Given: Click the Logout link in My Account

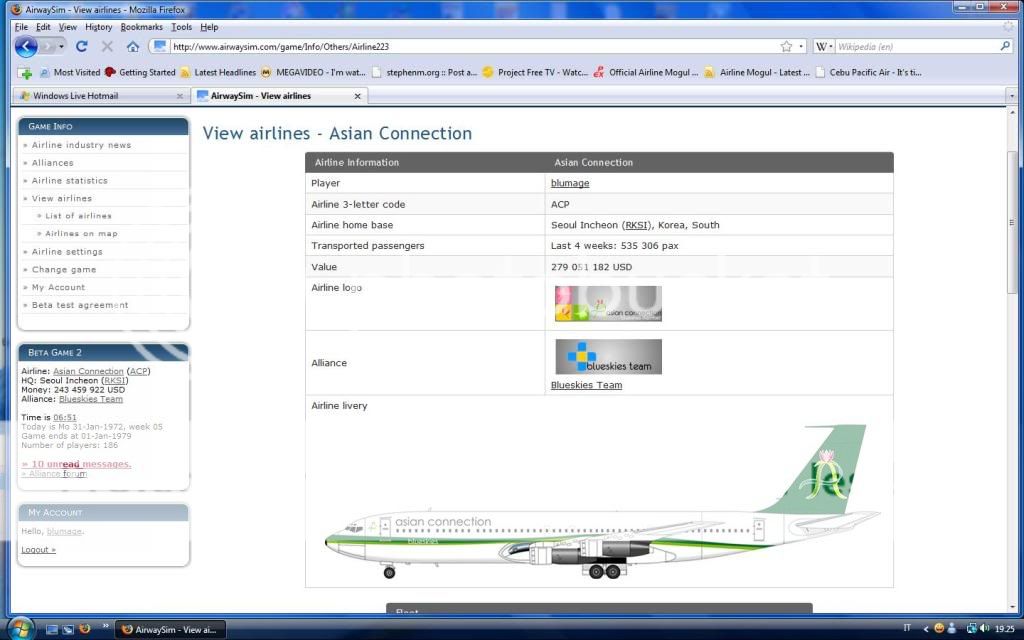Looking at the screenshot, I should point(38,549).
